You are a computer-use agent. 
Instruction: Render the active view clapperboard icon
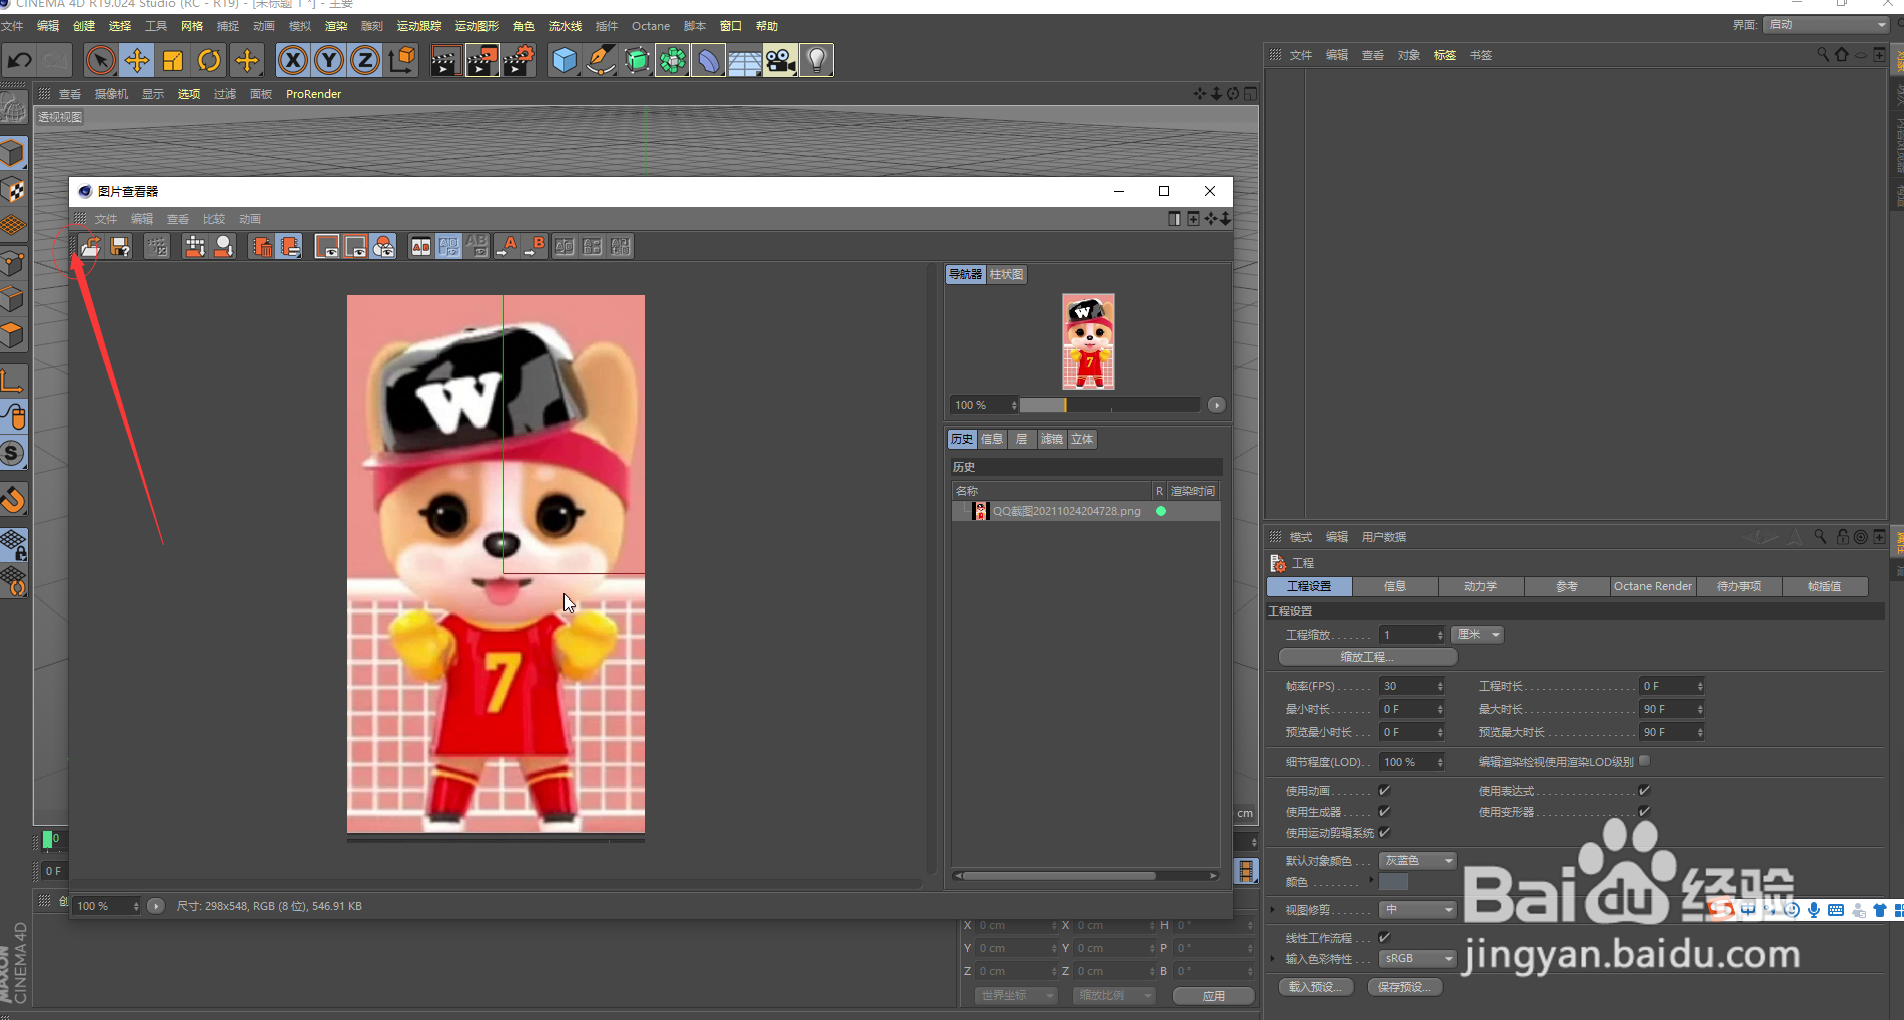pyautogui.click(x=445, y=61)
